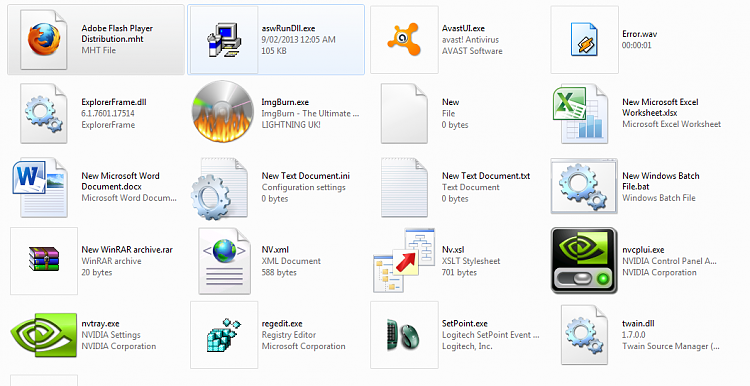Click the New Windows Batch File.bat name
750x386 pixels.
661,181
